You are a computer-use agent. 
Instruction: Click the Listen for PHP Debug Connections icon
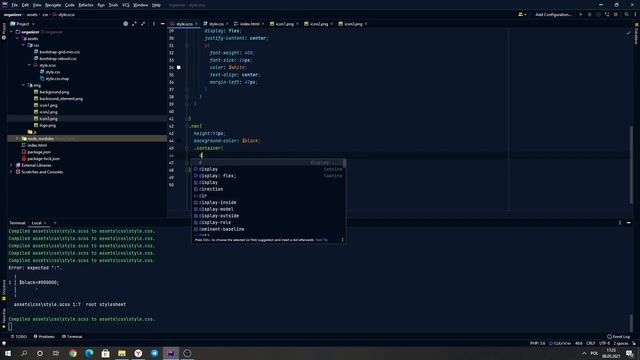607,15
